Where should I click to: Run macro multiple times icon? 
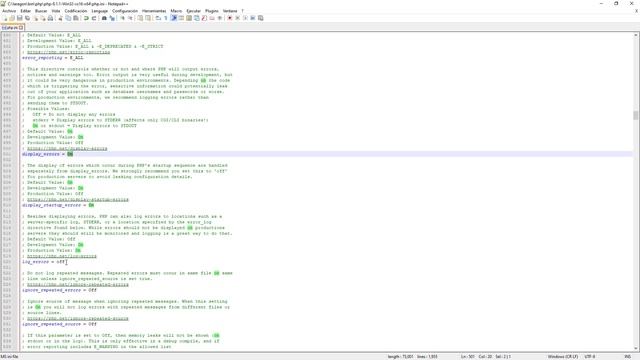point(253,18)
